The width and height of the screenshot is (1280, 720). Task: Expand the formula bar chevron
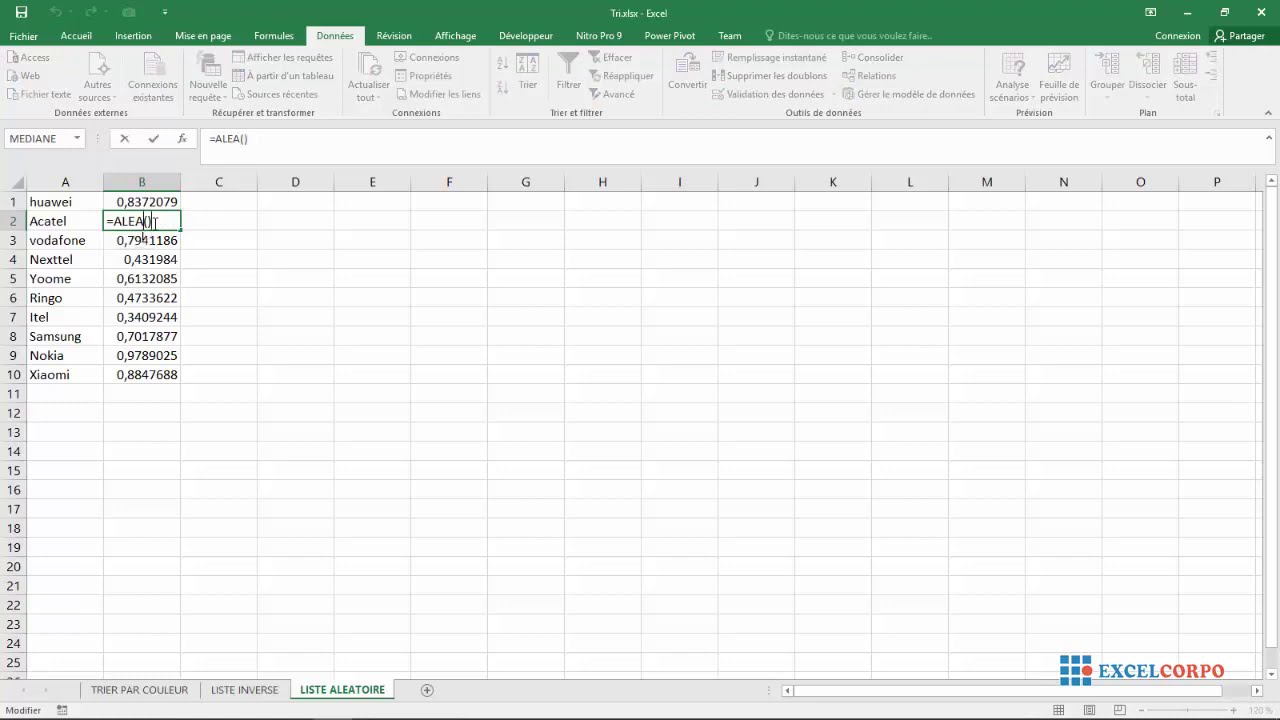[x=1269, y=138]
